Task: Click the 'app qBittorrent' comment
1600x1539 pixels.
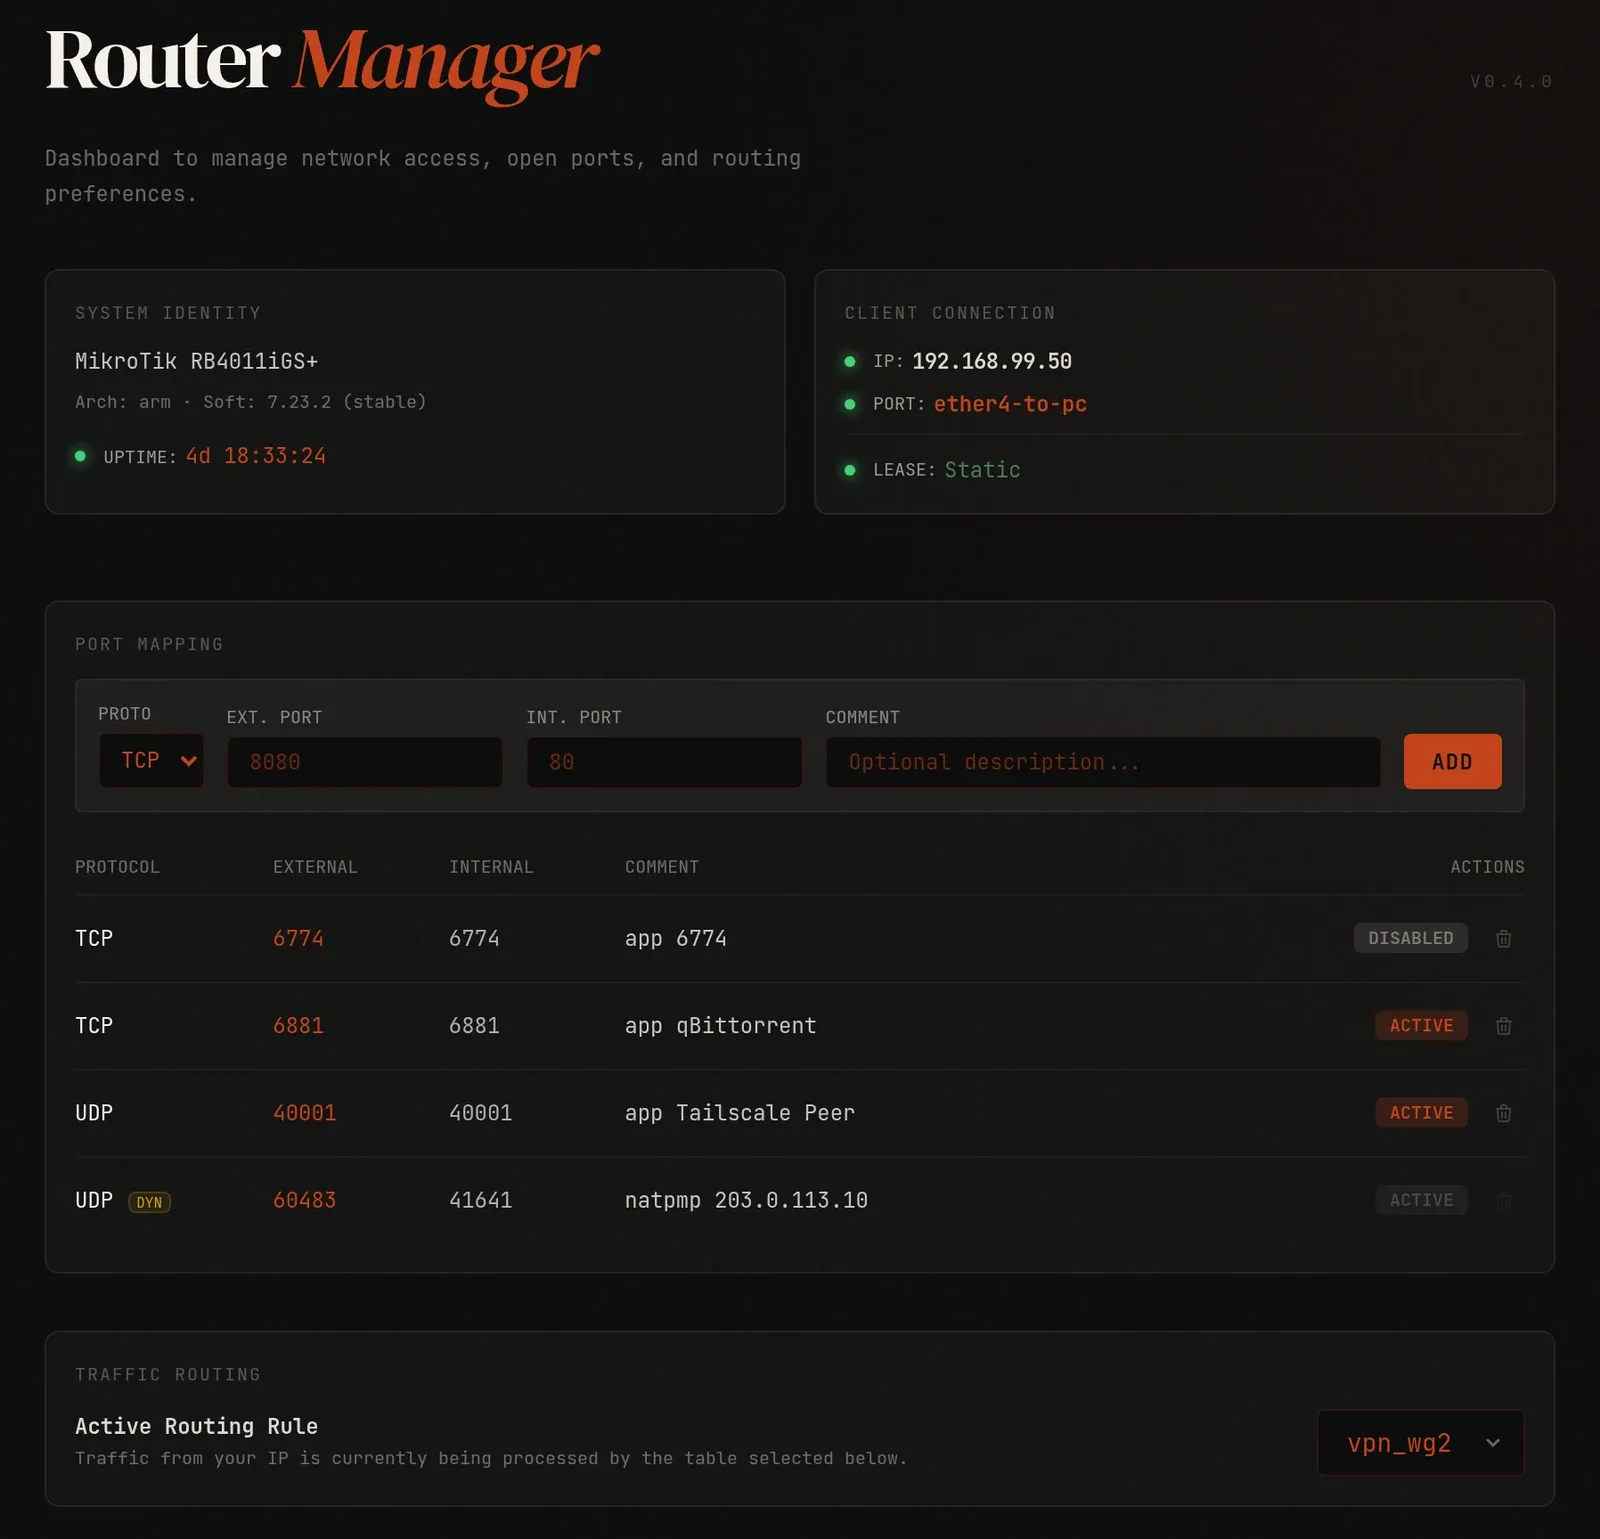Action: click(720, 1025)
